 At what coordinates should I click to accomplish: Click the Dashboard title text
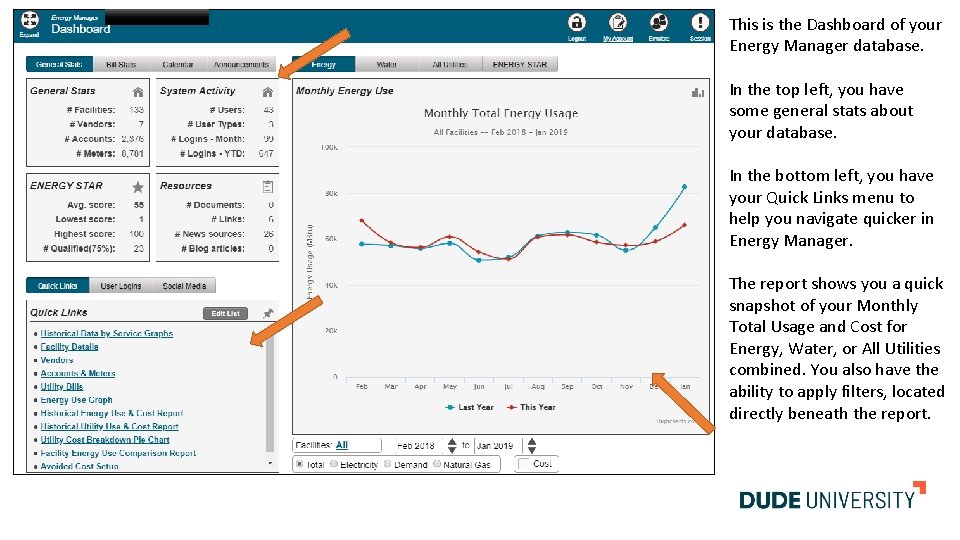[81, 29]
